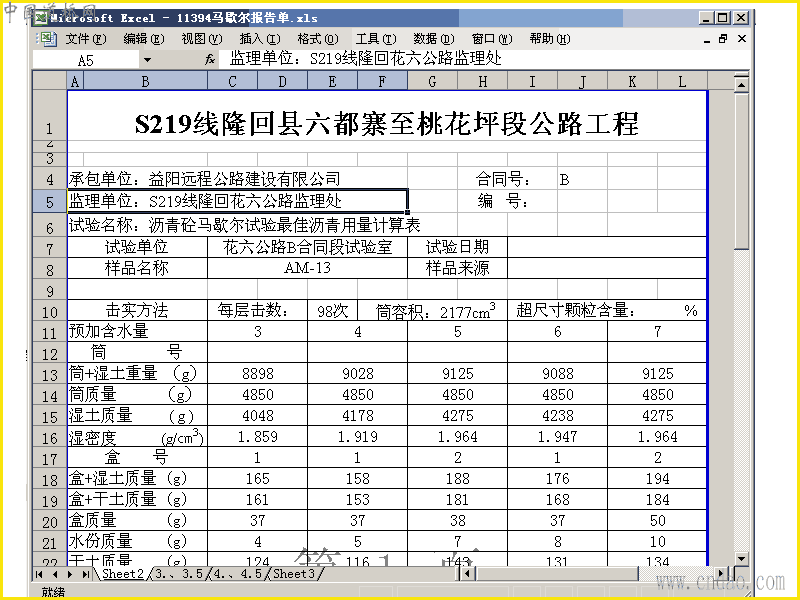The height and width of the screenshot is (600, 800).
Task: Switch to the 3.、3.5 sheet tab
Action: click(x=178, y=574)
